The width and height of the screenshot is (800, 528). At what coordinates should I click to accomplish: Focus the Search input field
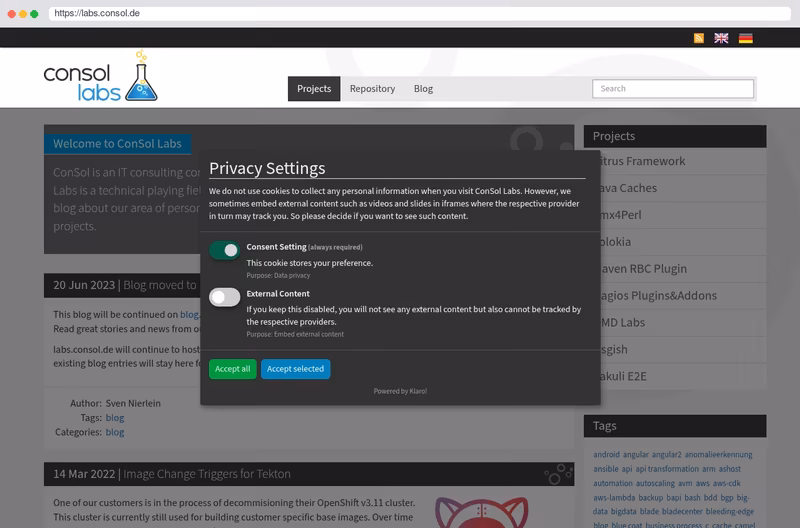pos(673,89)
